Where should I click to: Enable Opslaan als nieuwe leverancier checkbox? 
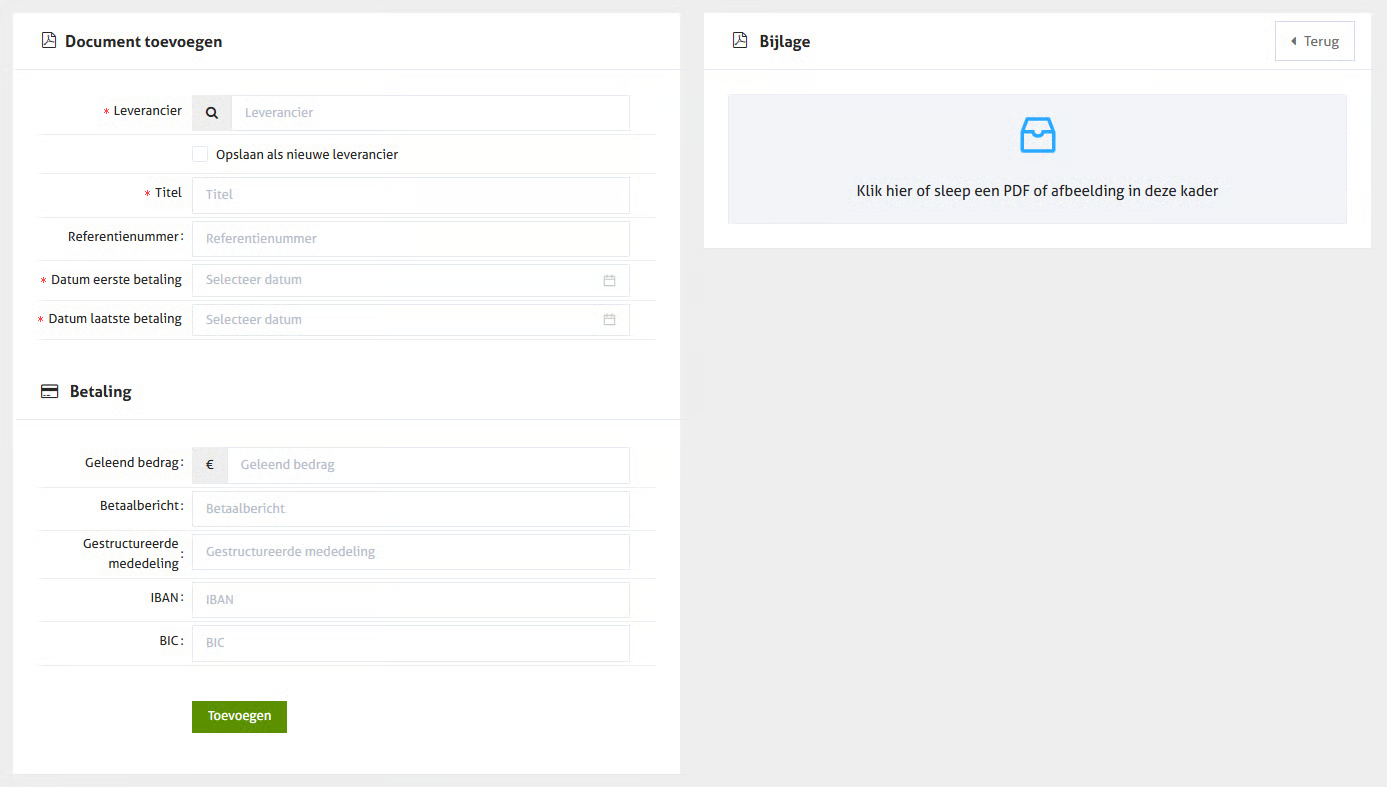tap(200, 154)
